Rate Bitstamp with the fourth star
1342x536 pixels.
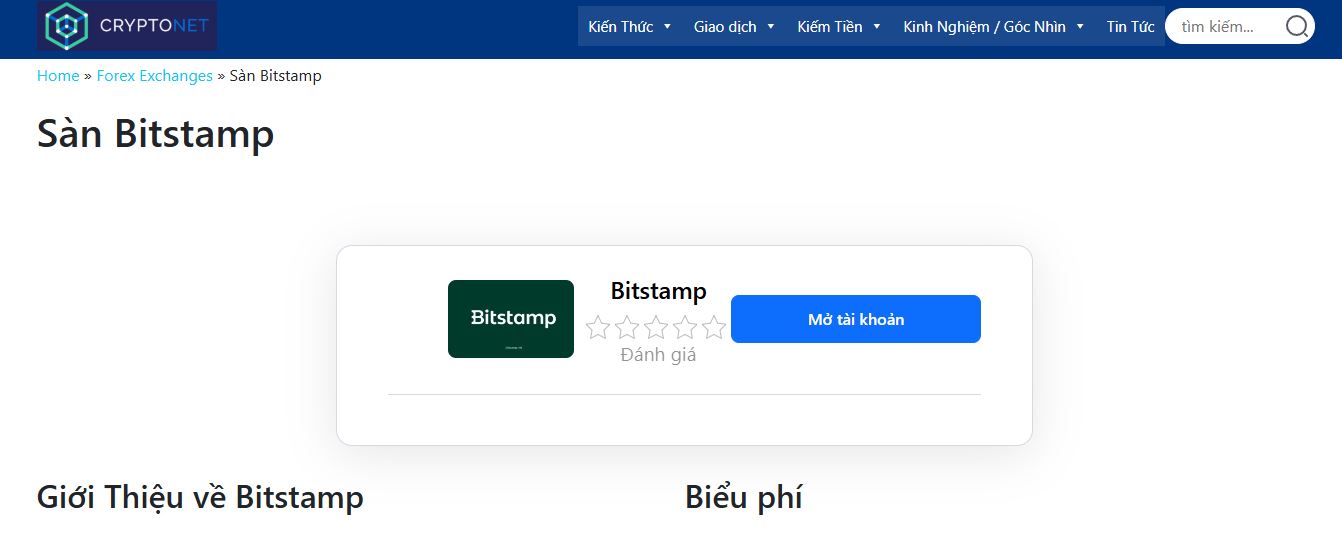point(685,327)
